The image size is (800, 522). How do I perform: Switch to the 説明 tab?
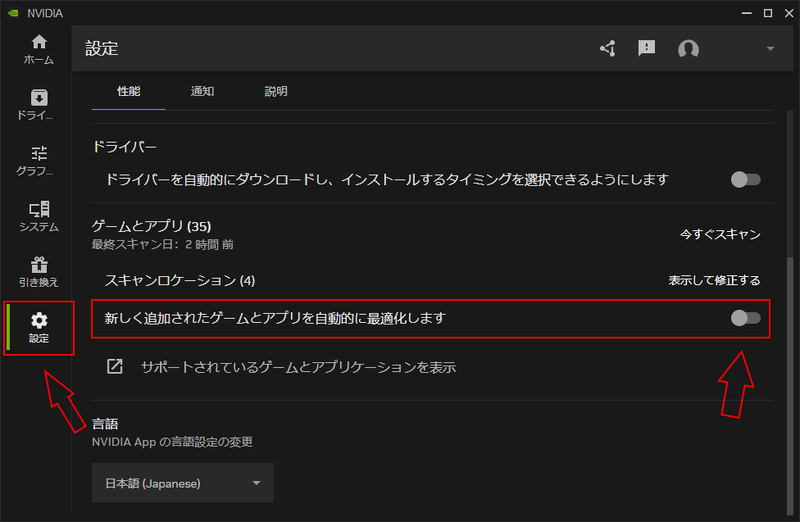[x=276, y=91]
